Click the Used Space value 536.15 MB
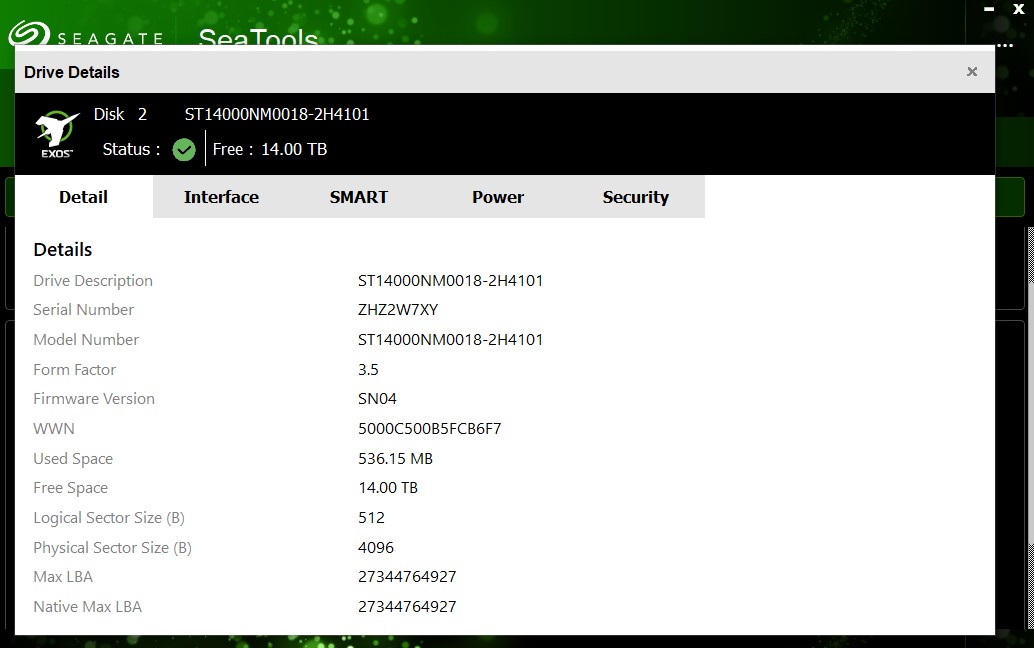Viewport: 1034px width, 648px height. (395, 459)
